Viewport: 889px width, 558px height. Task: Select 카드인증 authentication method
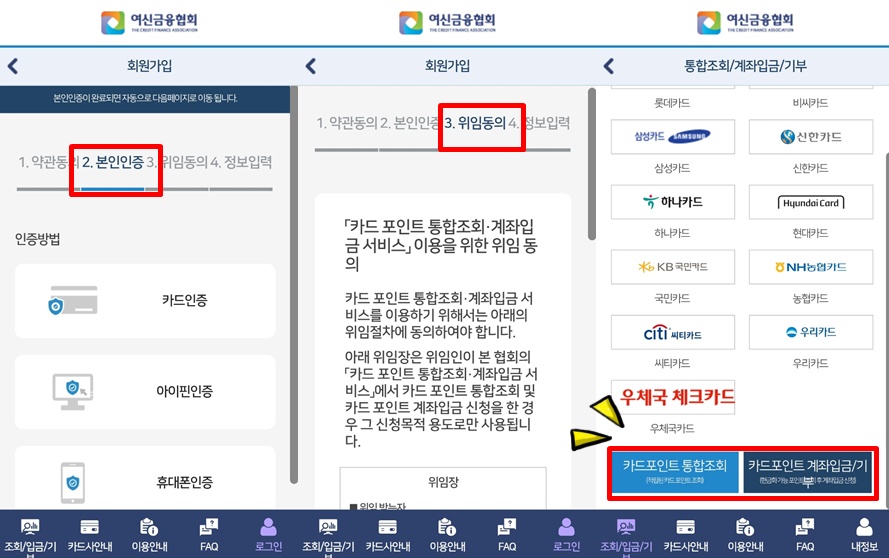tap(145, 301)
